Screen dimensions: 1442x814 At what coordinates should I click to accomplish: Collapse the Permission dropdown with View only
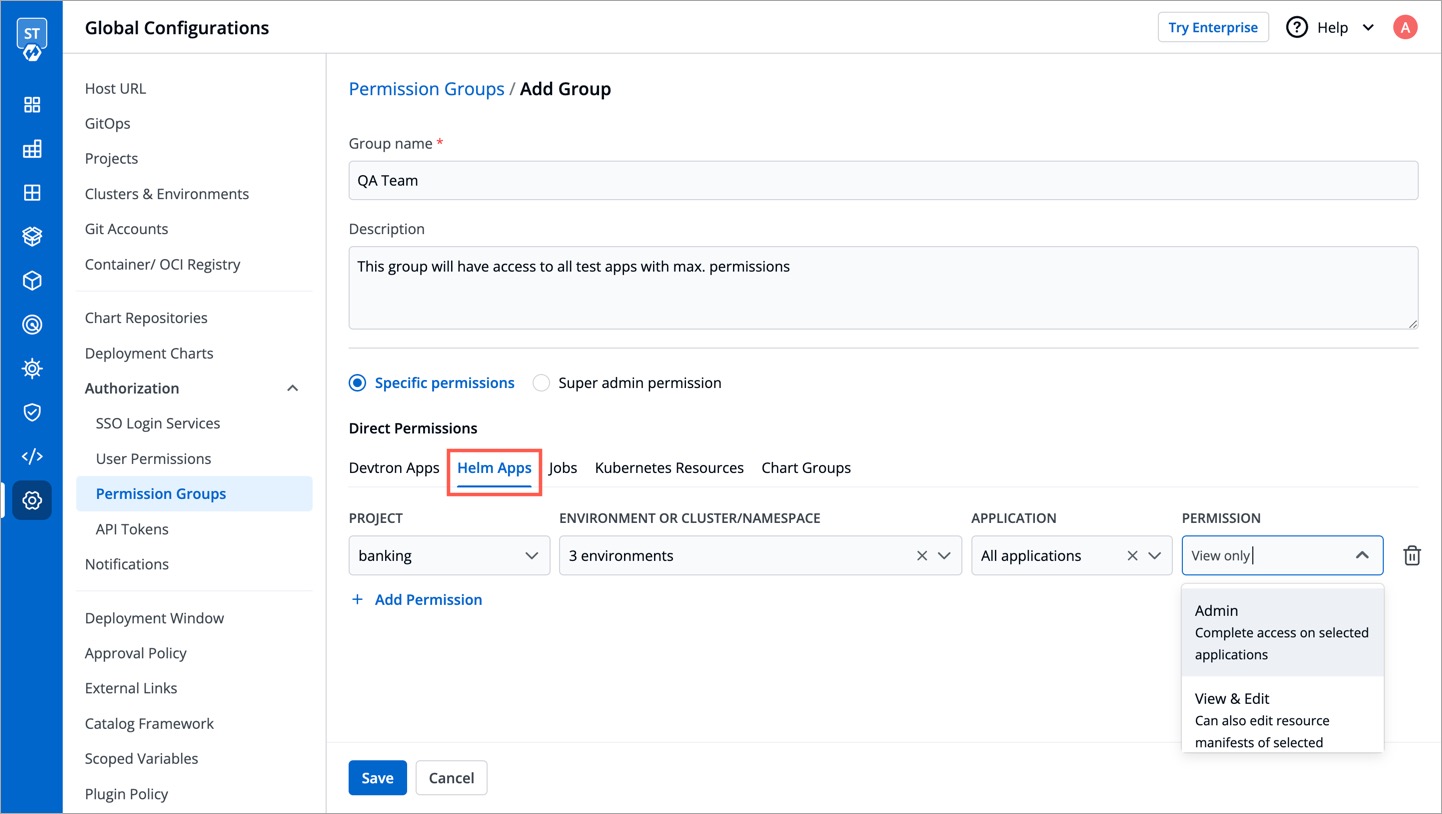tap(1361, 556)
